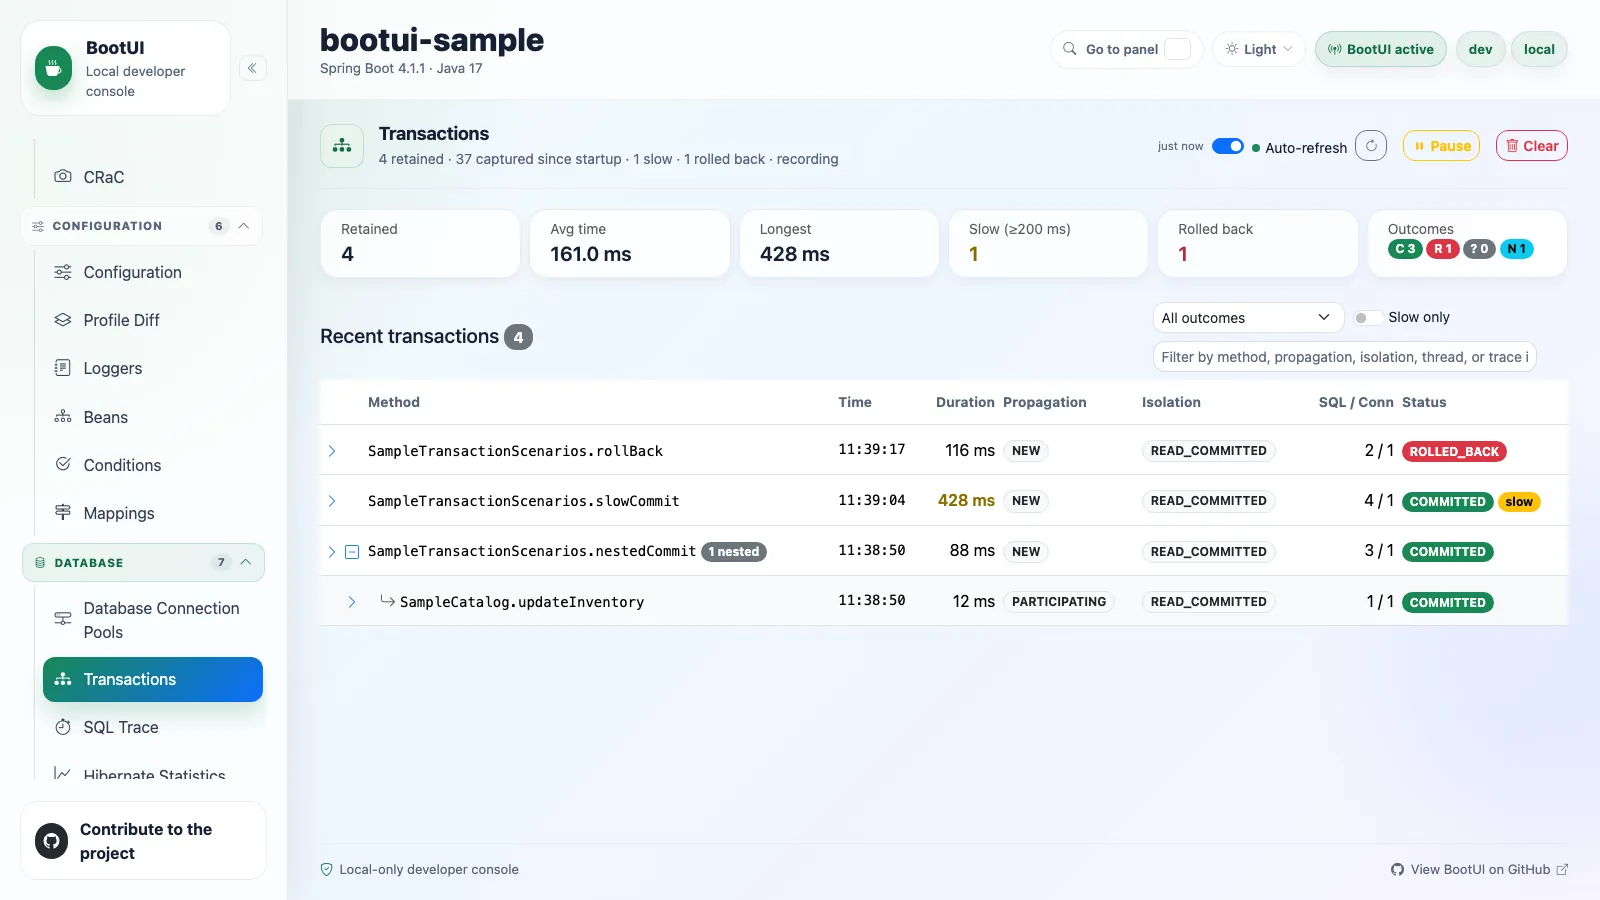Click the ROLLED_BACK status badge

(1454, 452)
